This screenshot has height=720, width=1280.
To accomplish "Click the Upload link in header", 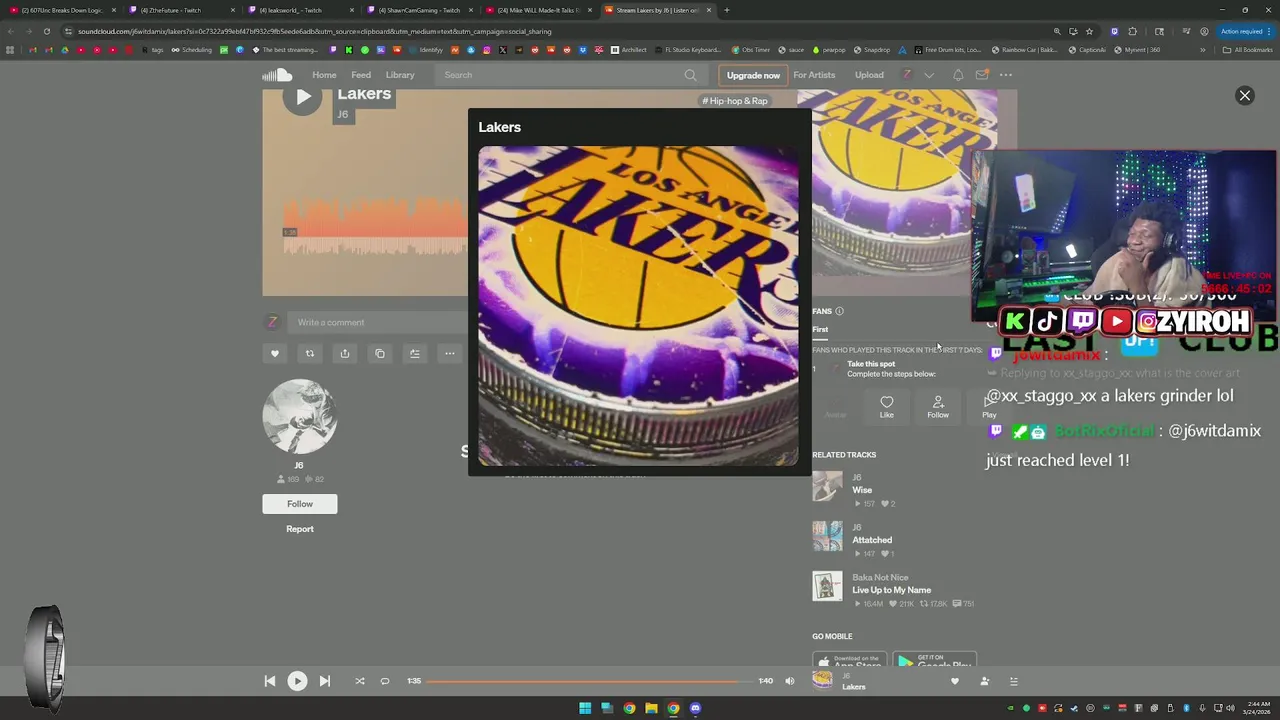I will pos(869,75).
